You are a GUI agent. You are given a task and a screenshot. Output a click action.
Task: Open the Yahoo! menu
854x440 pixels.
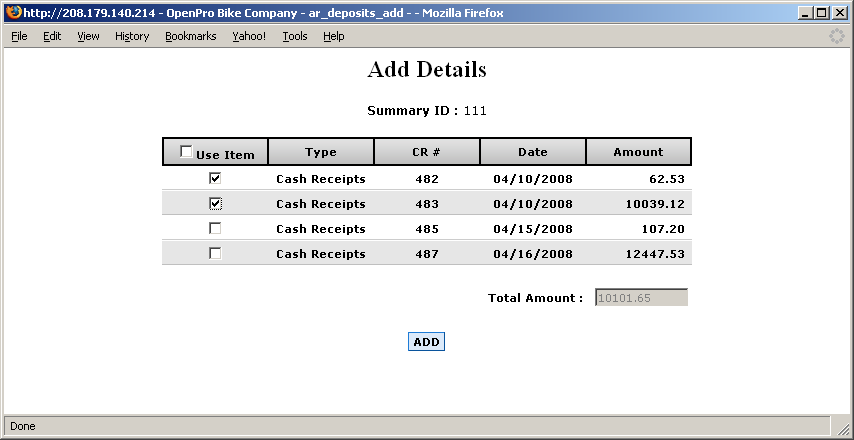click(249, 36)
